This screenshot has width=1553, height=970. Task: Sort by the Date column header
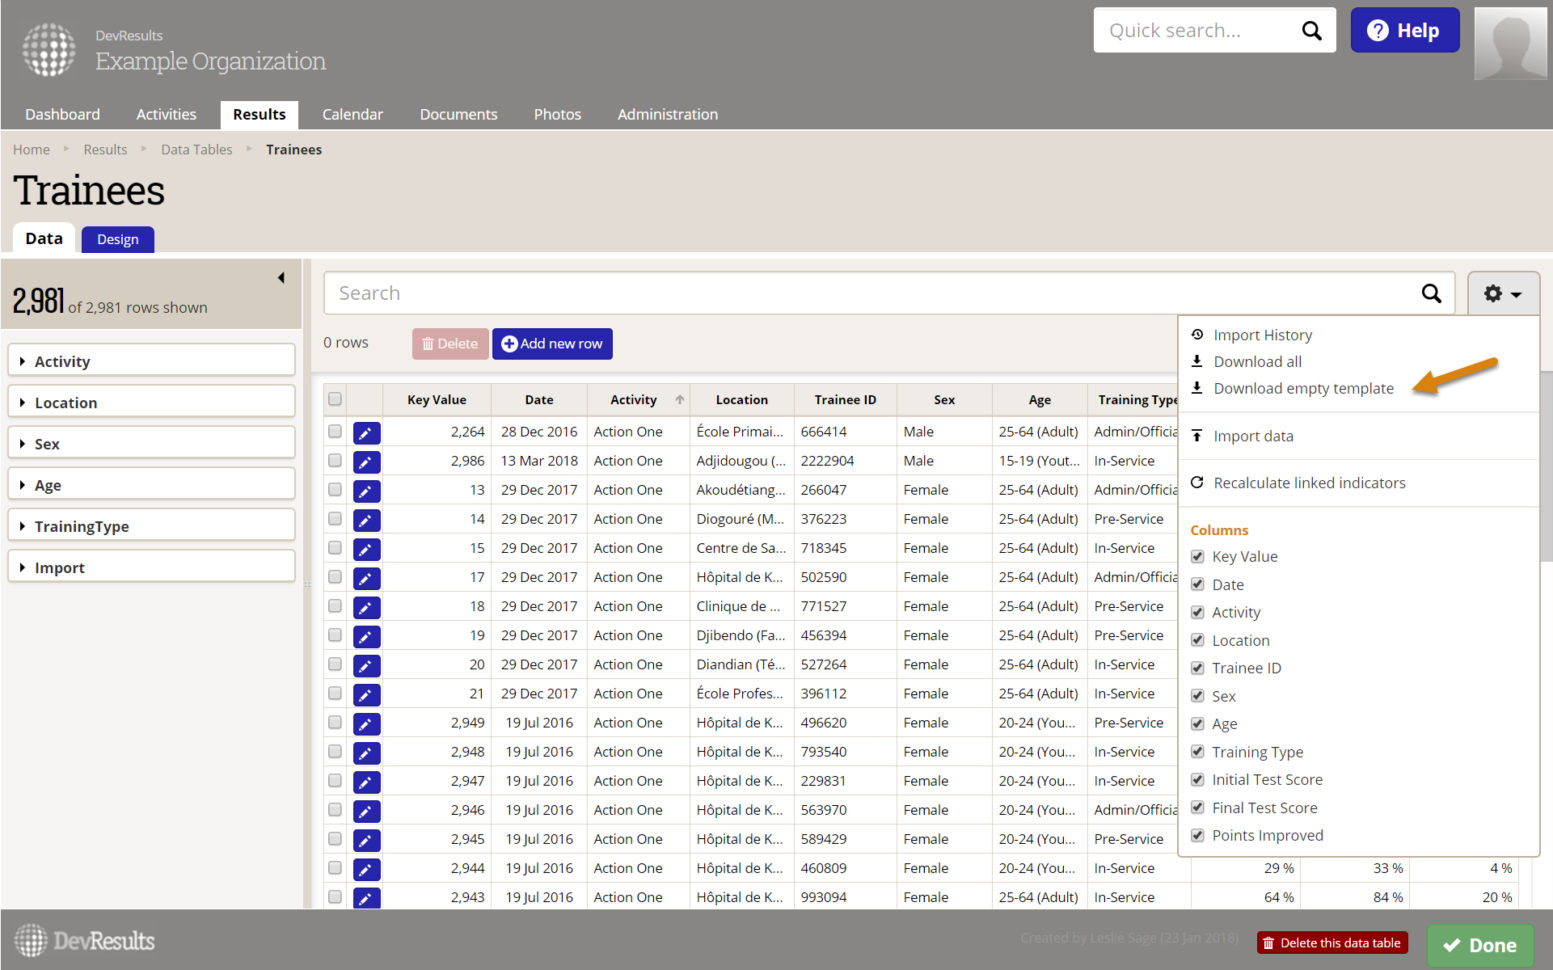tap(539, 399)
